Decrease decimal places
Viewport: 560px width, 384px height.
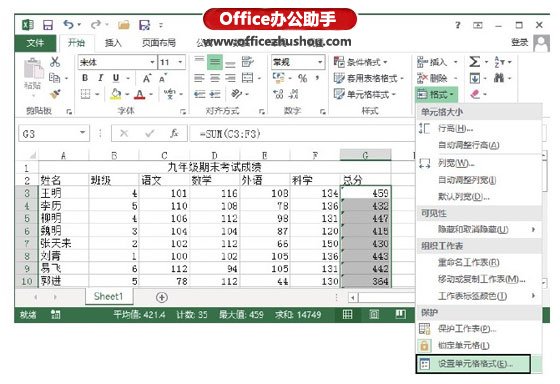pyautogui.click(x=294, y=94)
